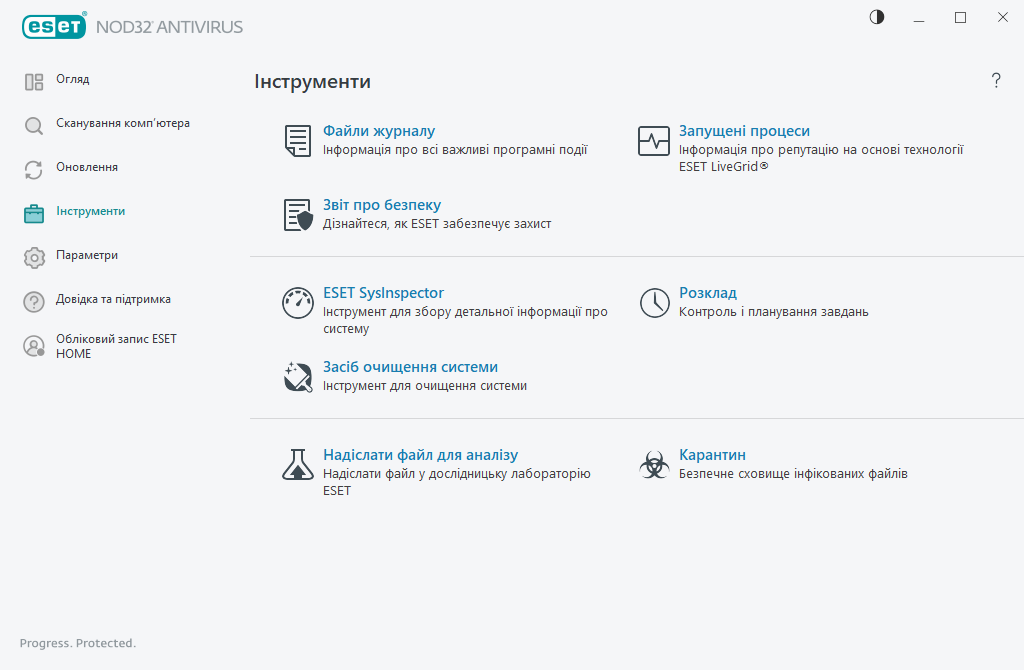Click the Log files document icon
This screenshot has width=1024, height=670.
(x=298, y=141)
